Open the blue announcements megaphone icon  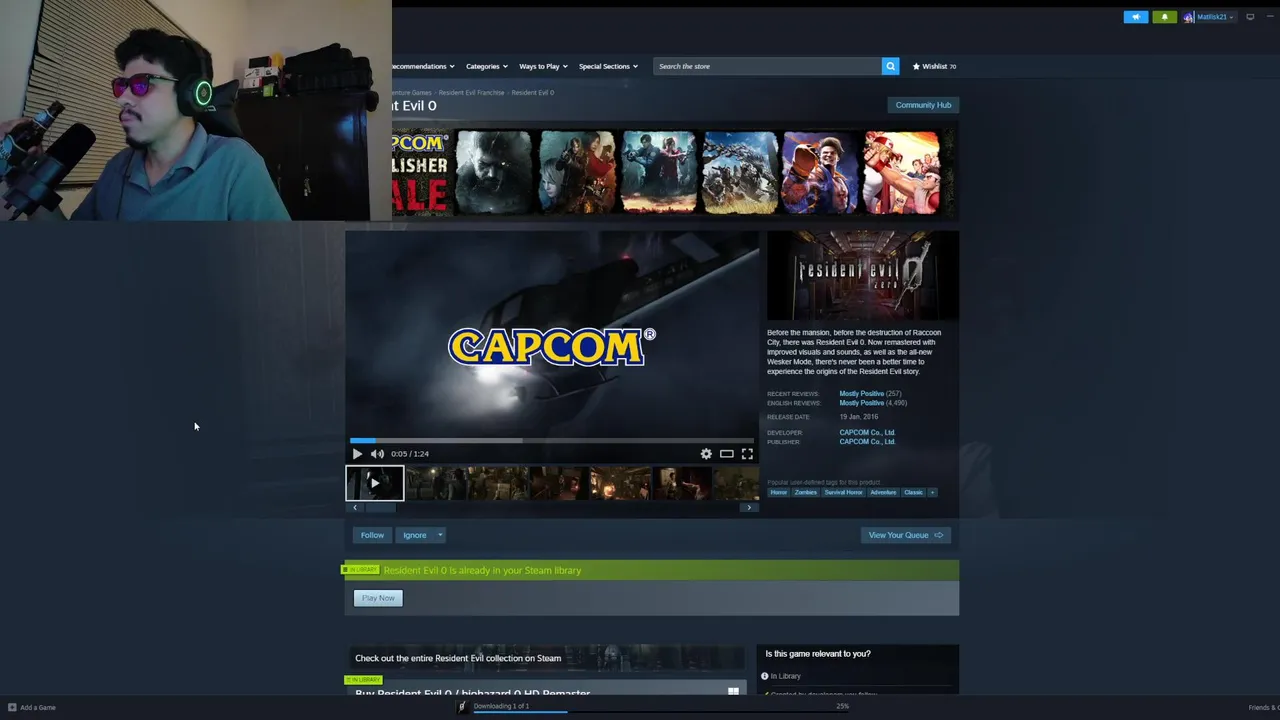(x=1136, y=17)
